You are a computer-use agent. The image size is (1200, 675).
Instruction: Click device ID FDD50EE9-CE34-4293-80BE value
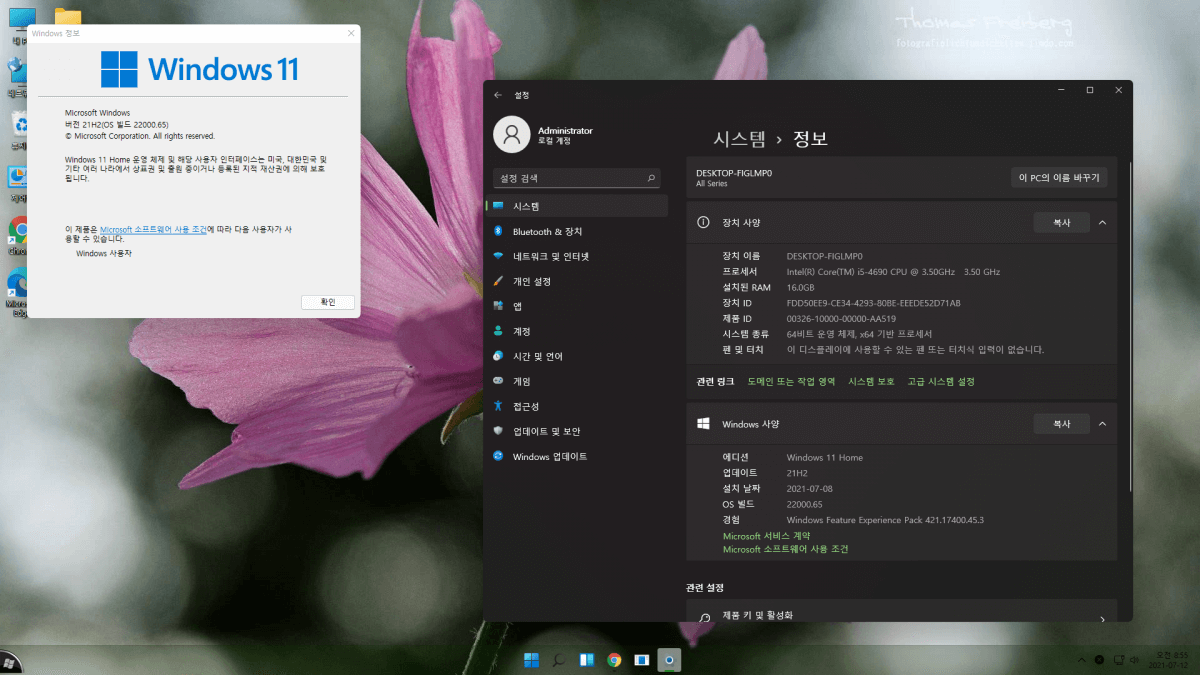[x=873, y=303]
